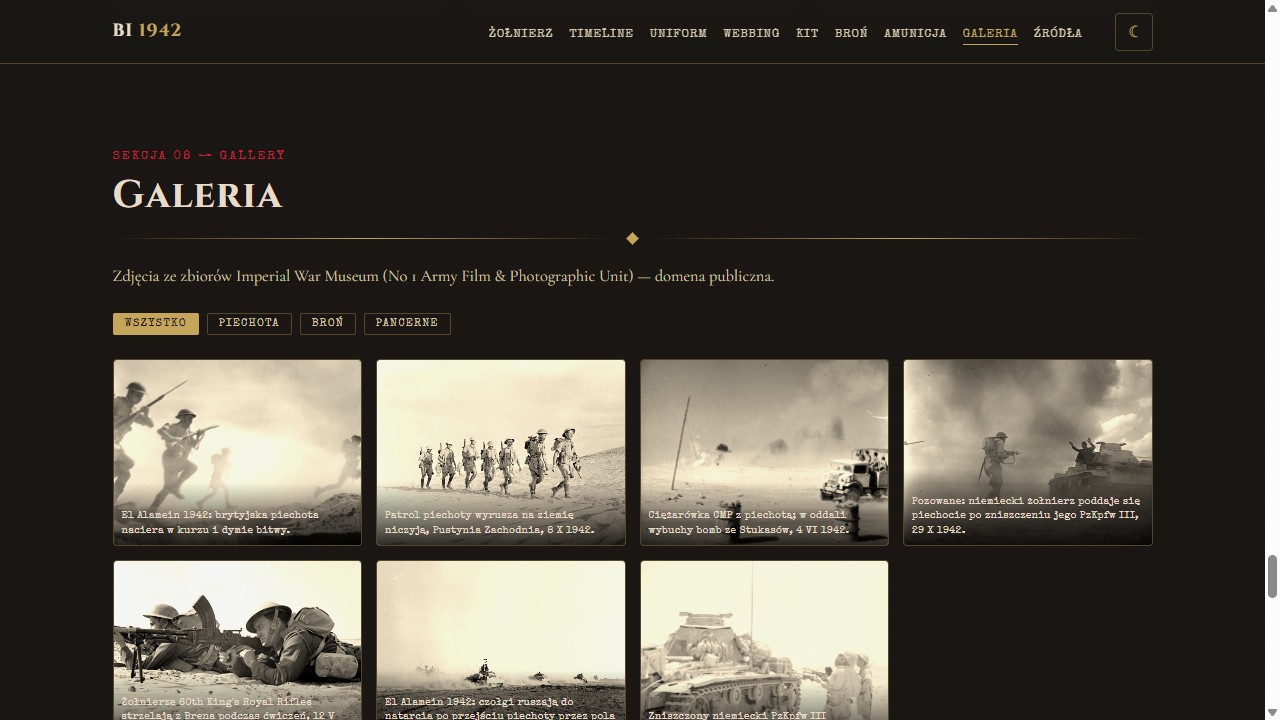Open the Źródła section
Viewport: 1280px width, 720px height.
[x=1057, y=33]
